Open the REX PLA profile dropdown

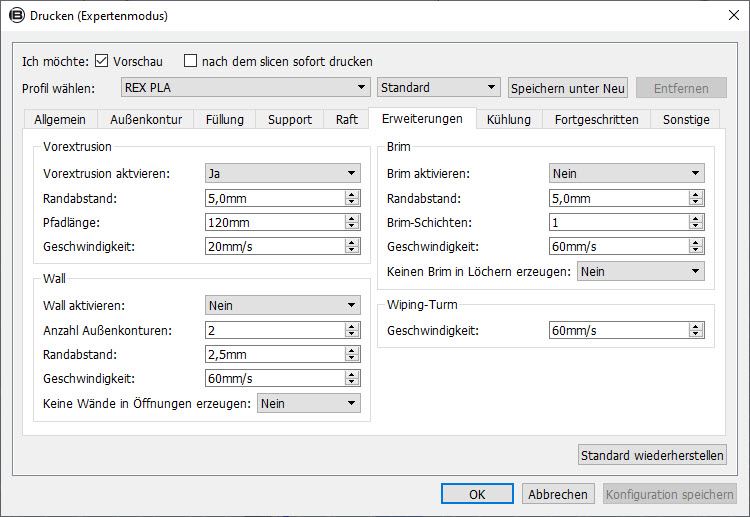246,88
